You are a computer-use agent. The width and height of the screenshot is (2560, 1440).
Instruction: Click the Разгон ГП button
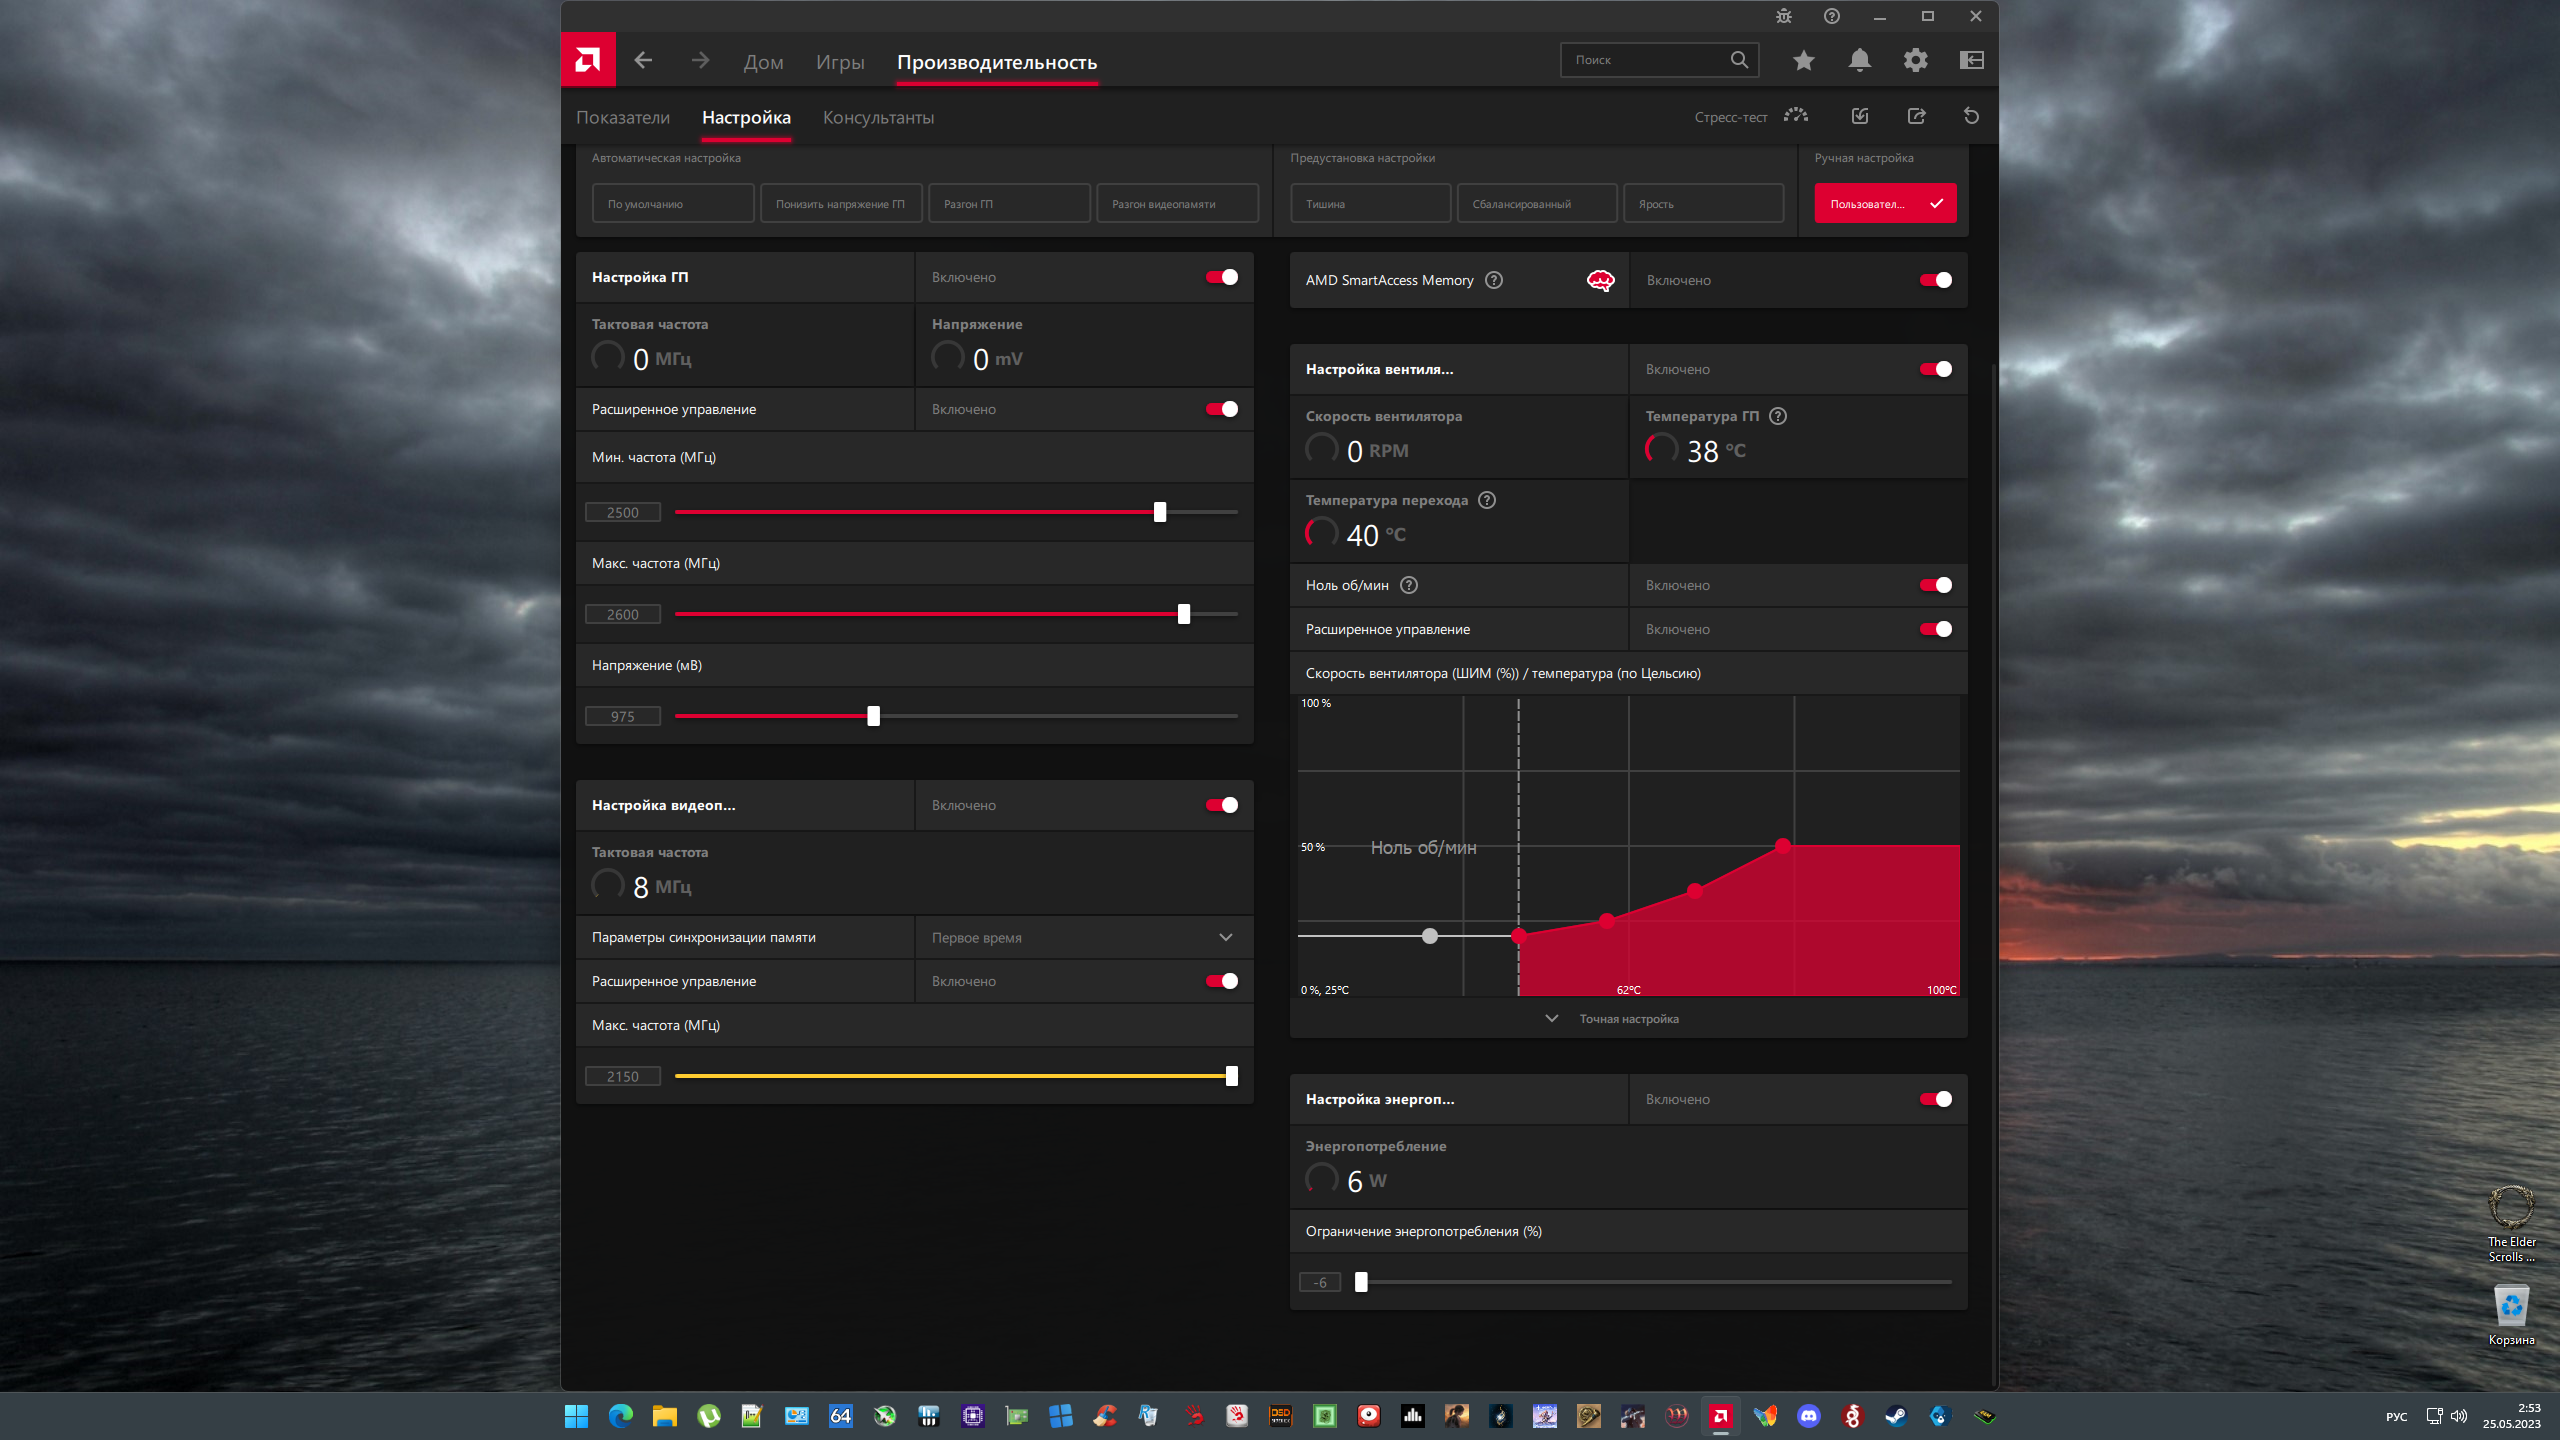[1008, 203]
